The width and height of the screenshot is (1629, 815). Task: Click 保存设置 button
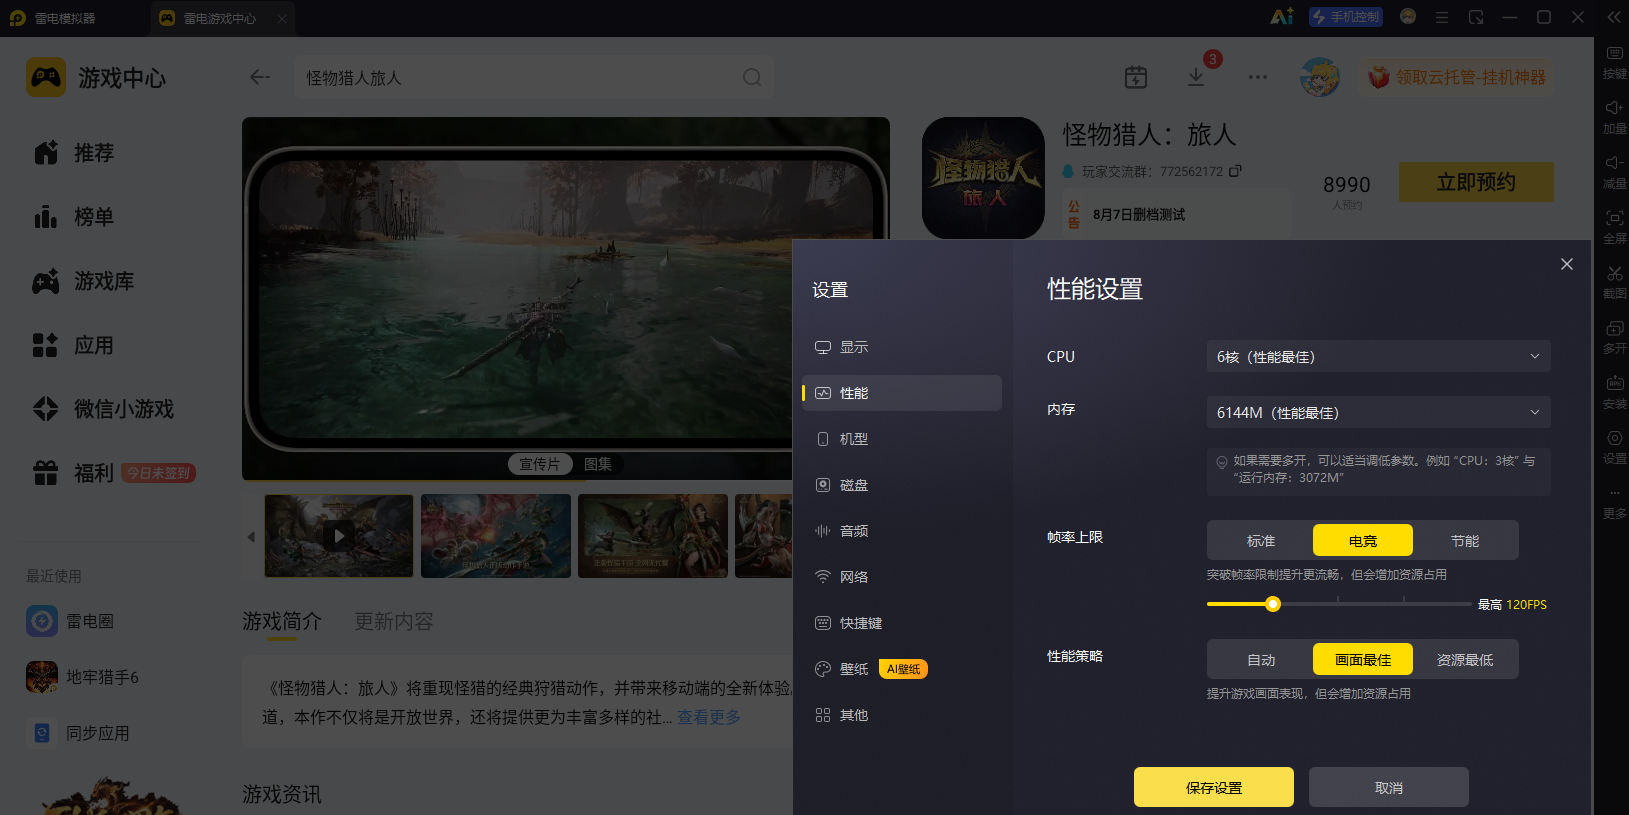1214,787
